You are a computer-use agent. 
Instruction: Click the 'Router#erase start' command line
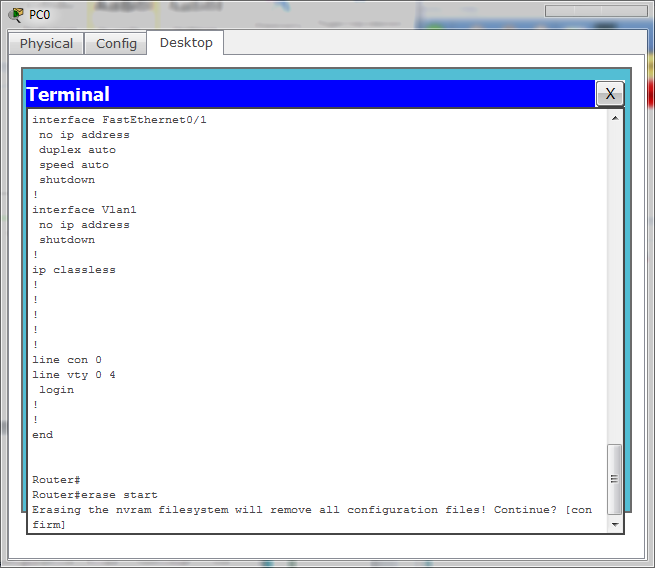(x=95, y=495)
